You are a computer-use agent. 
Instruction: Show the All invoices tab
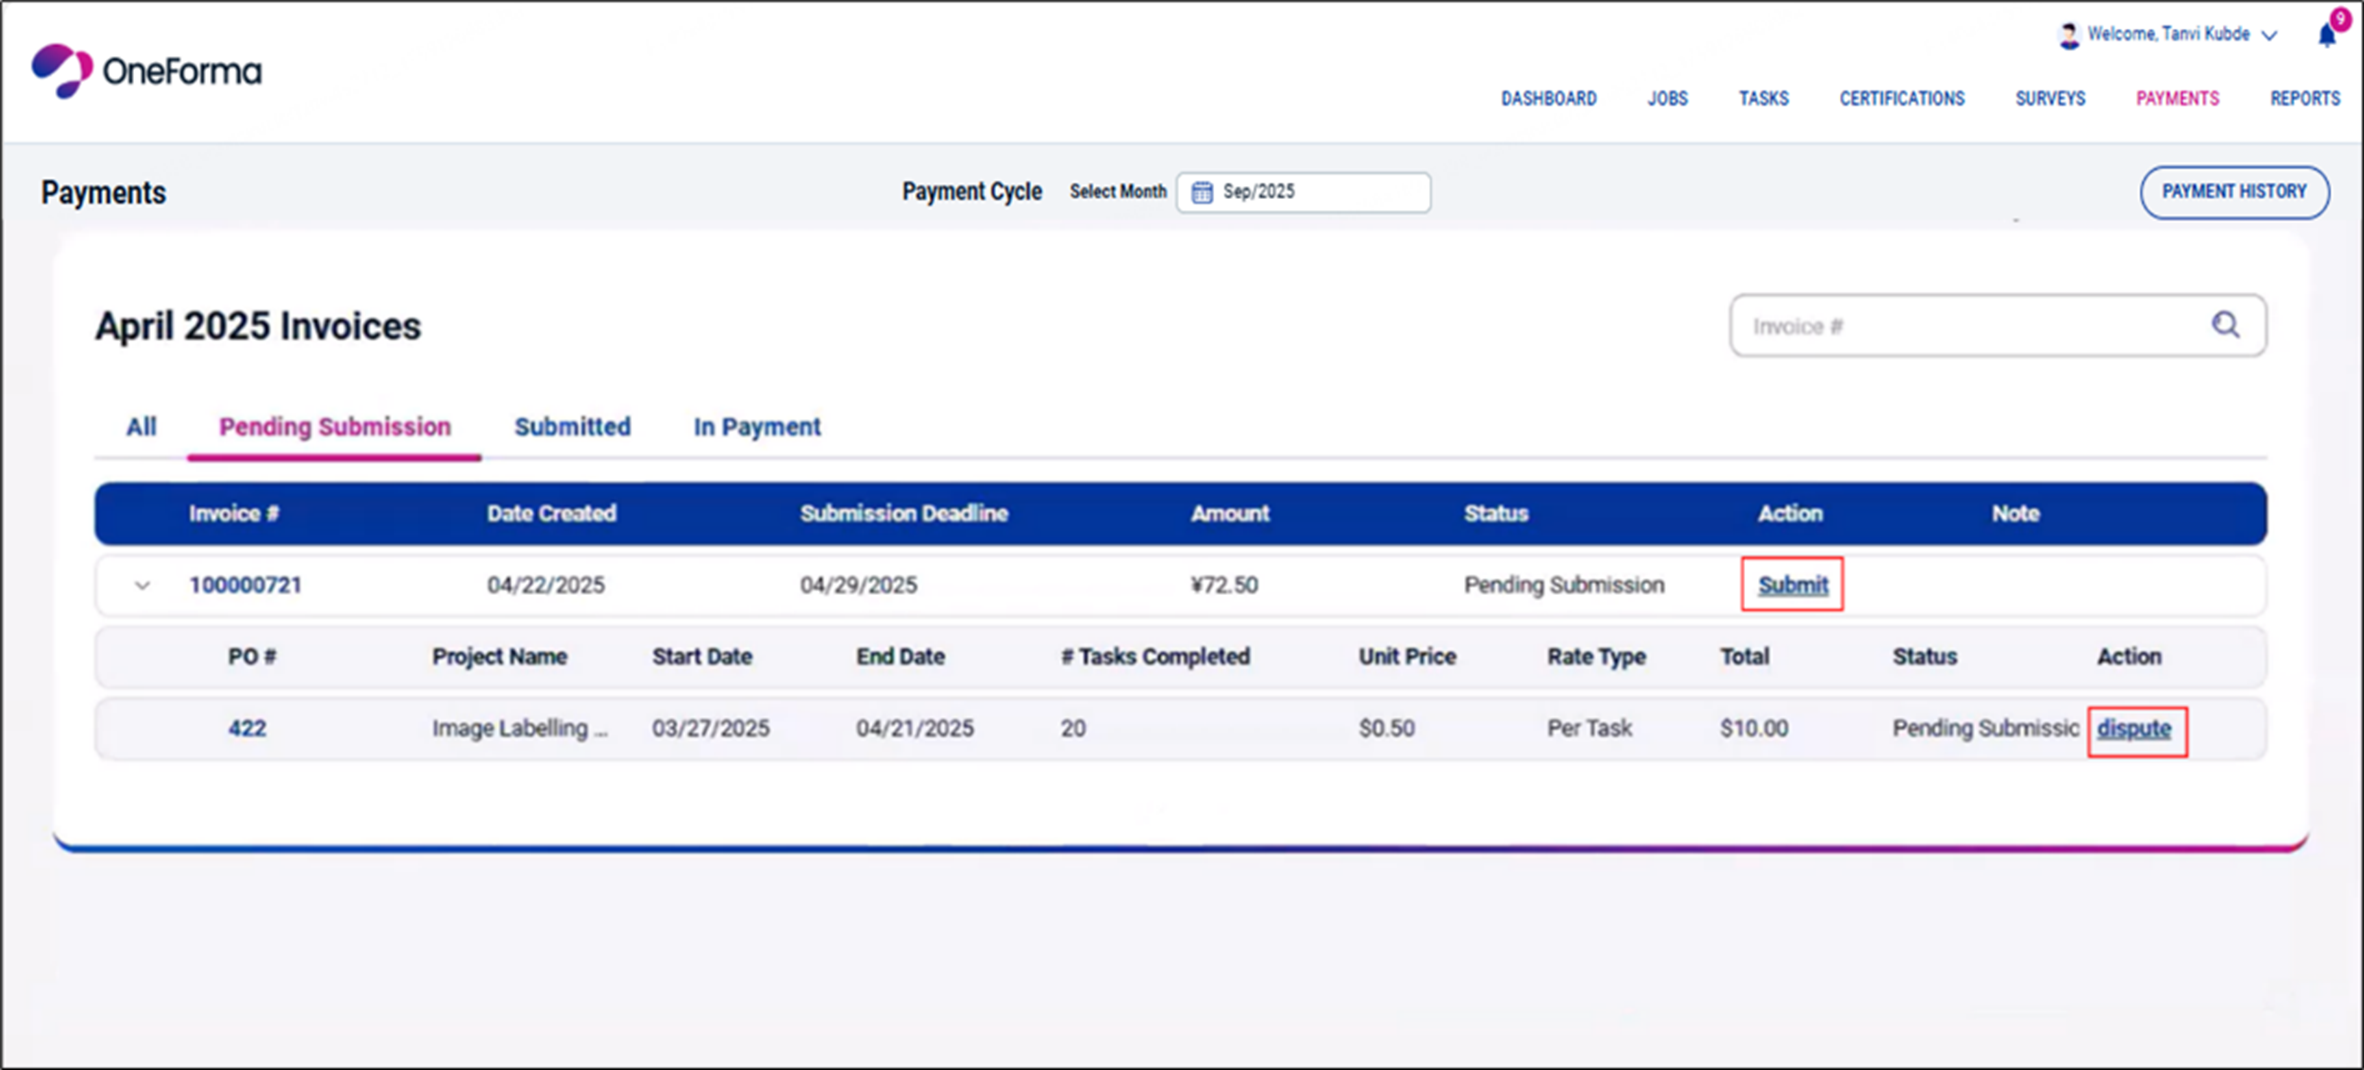click(x=141, y=427)
